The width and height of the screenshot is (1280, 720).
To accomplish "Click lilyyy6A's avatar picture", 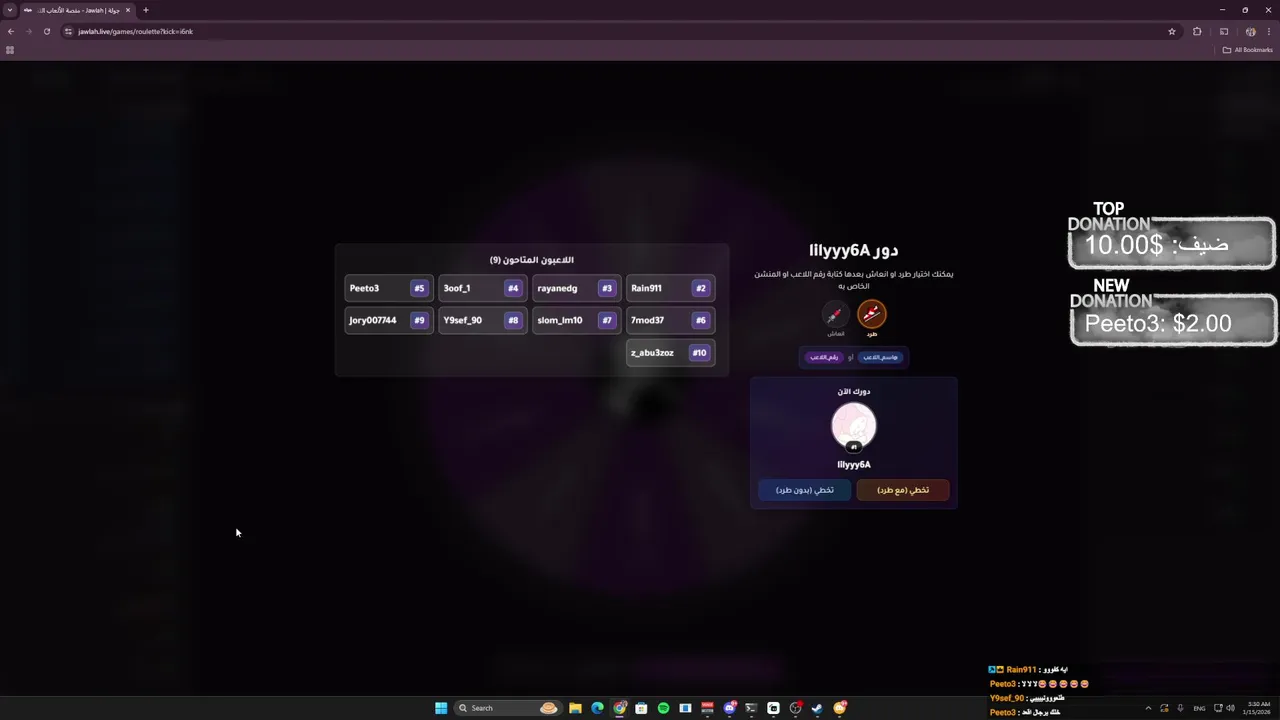I will [854, 426].
